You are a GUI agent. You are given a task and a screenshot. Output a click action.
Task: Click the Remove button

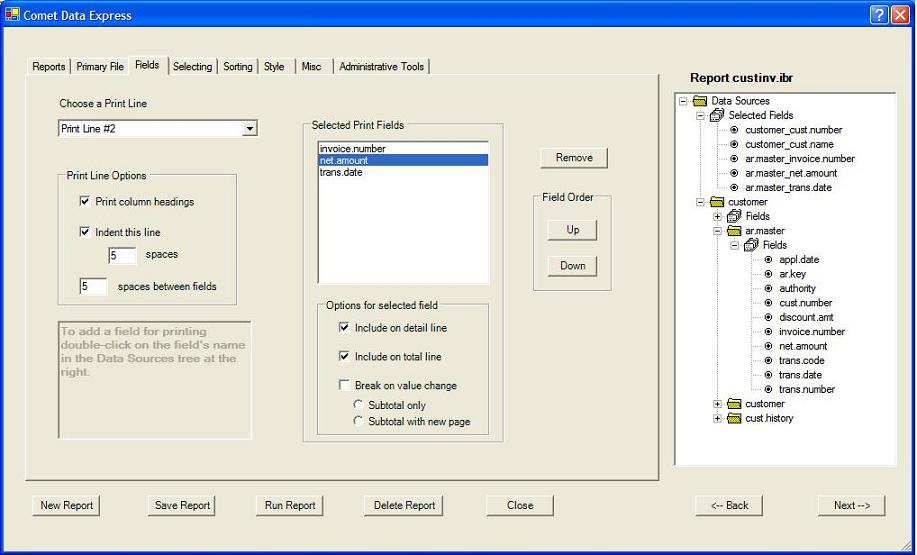click(574, 157)
